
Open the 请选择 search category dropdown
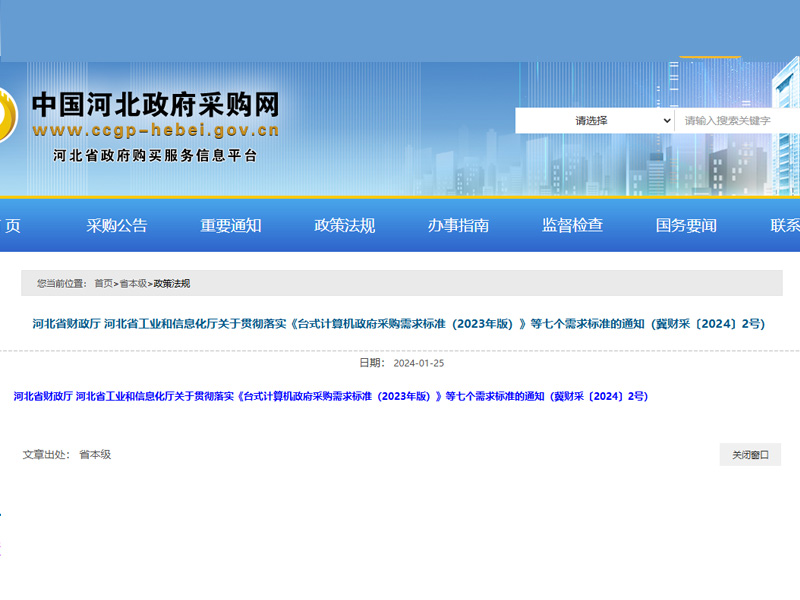pyautogui.click(x=595, y=121)
